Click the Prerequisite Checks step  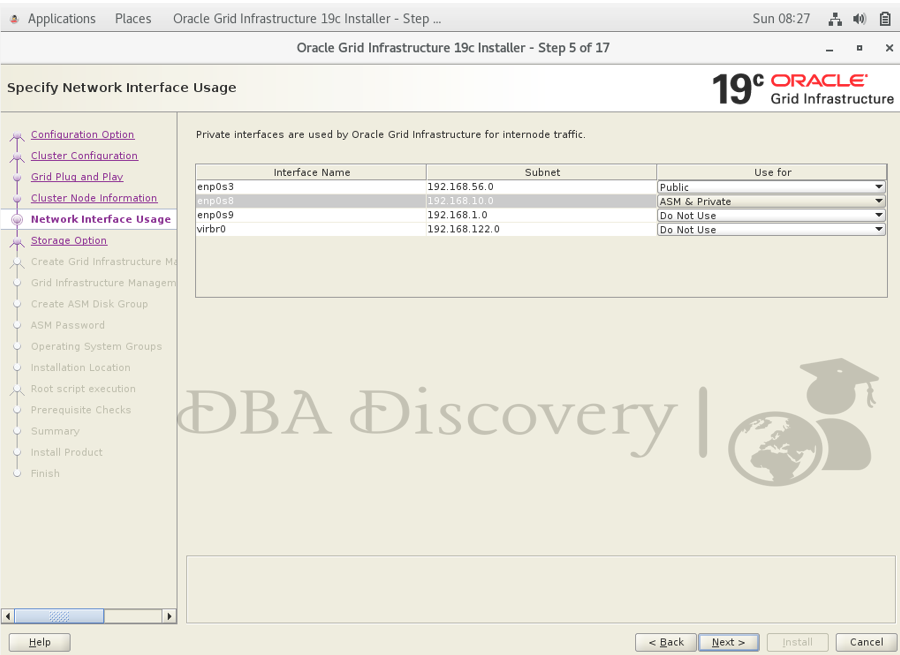pos(81,410)
